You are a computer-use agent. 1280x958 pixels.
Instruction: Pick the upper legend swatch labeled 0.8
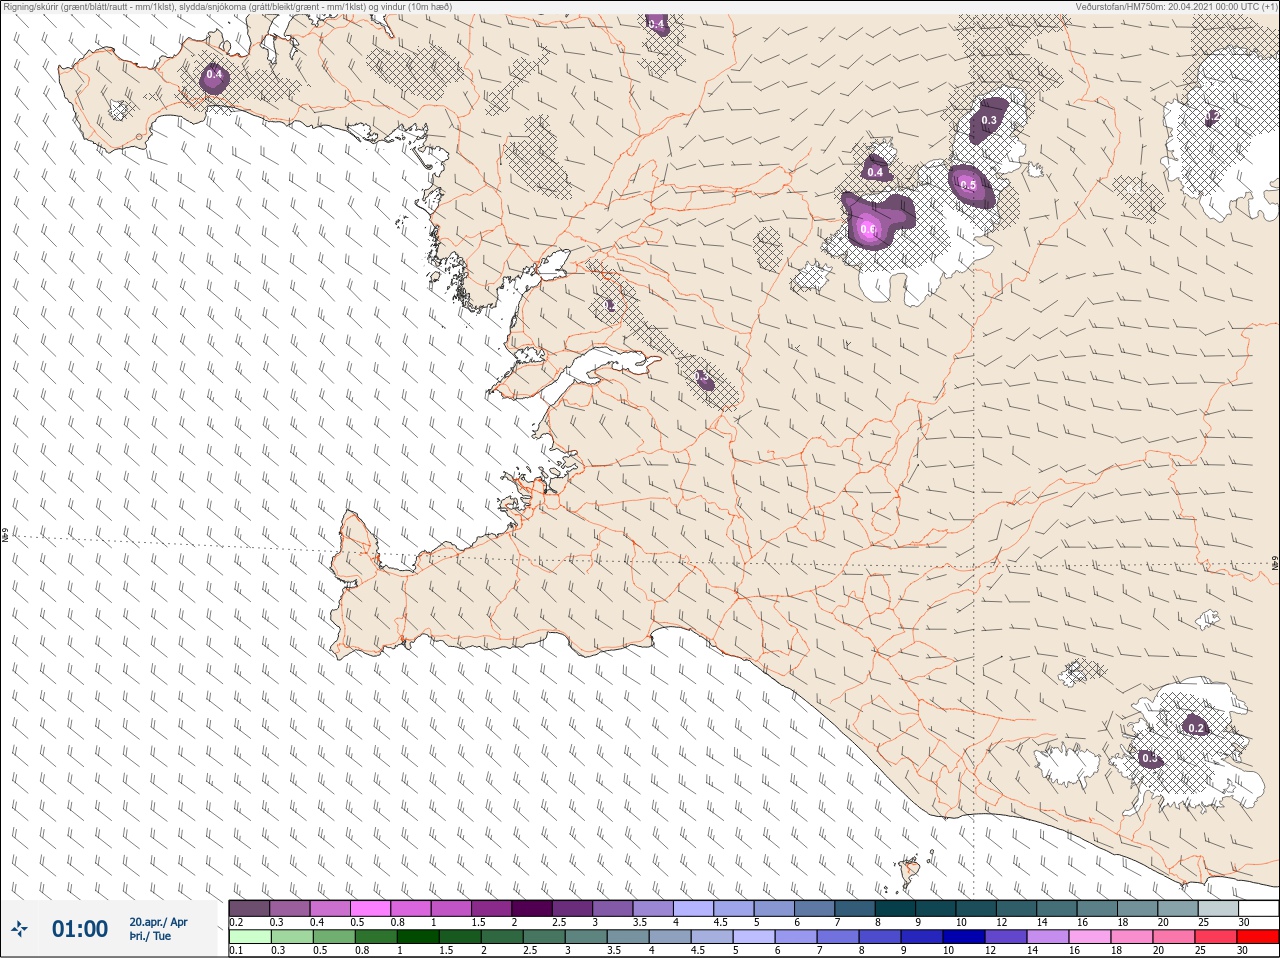(411, 908)
